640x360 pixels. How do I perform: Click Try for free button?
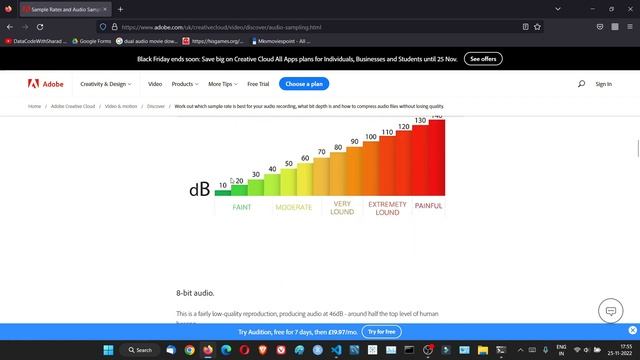[x=381, y=332]
